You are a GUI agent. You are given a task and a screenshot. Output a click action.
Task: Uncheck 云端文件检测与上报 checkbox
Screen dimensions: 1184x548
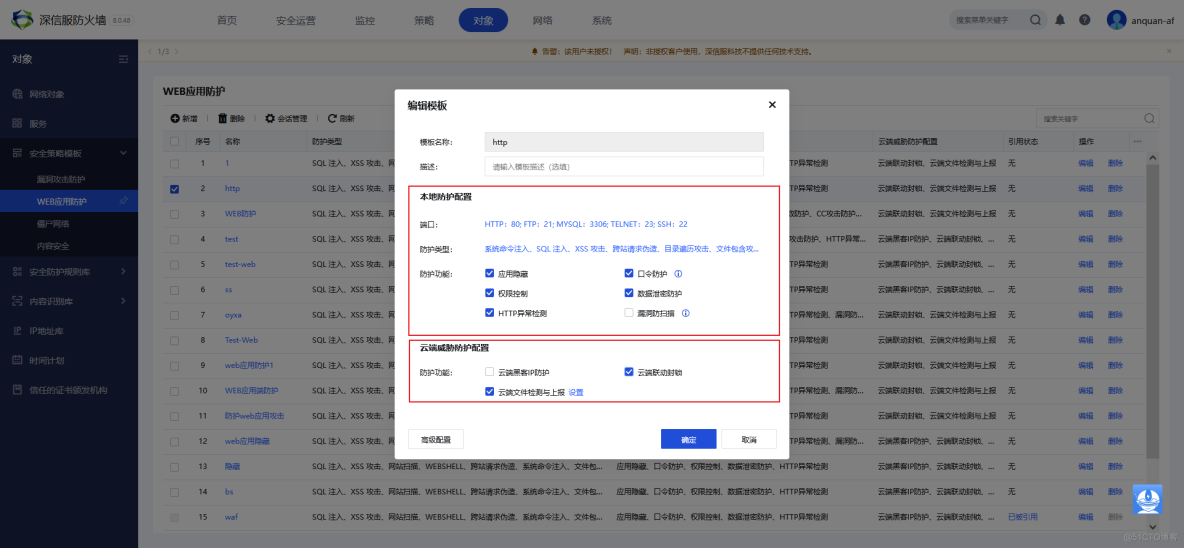pyautogui.click(x=489, y=392)
